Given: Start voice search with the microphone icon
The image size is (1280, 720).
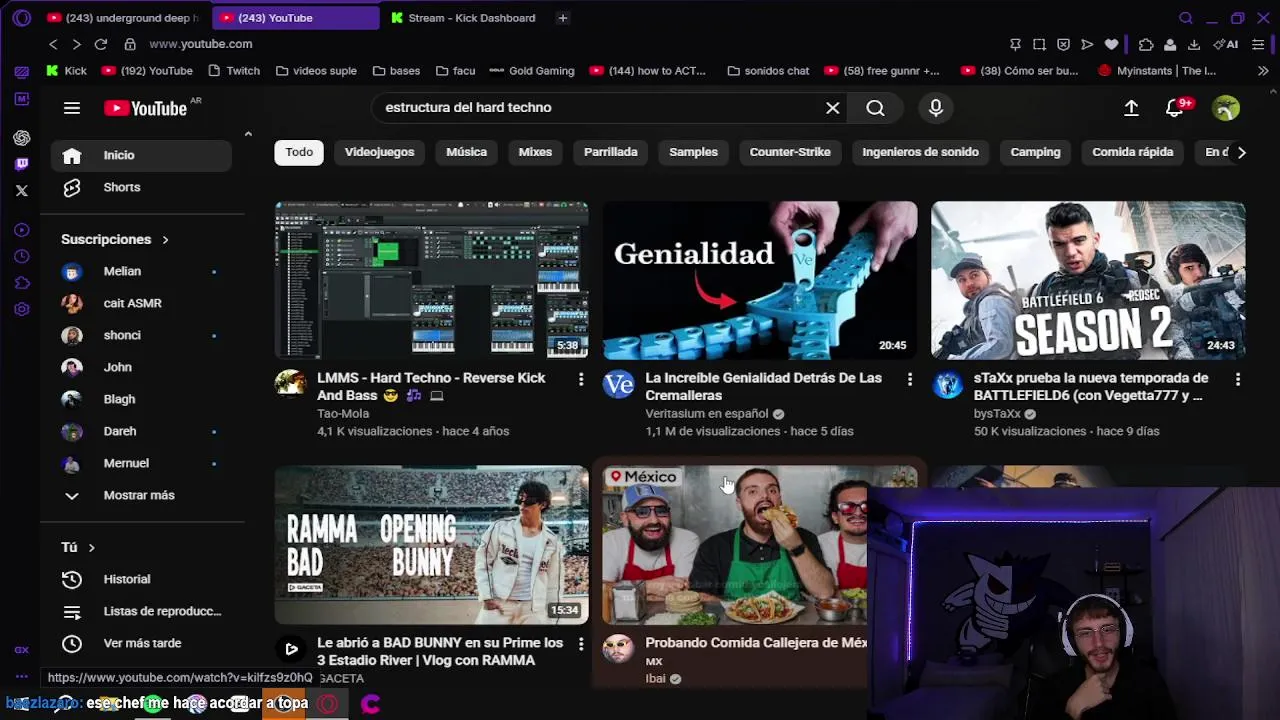Looking at the screenshot, I should (x=936, y=108).
